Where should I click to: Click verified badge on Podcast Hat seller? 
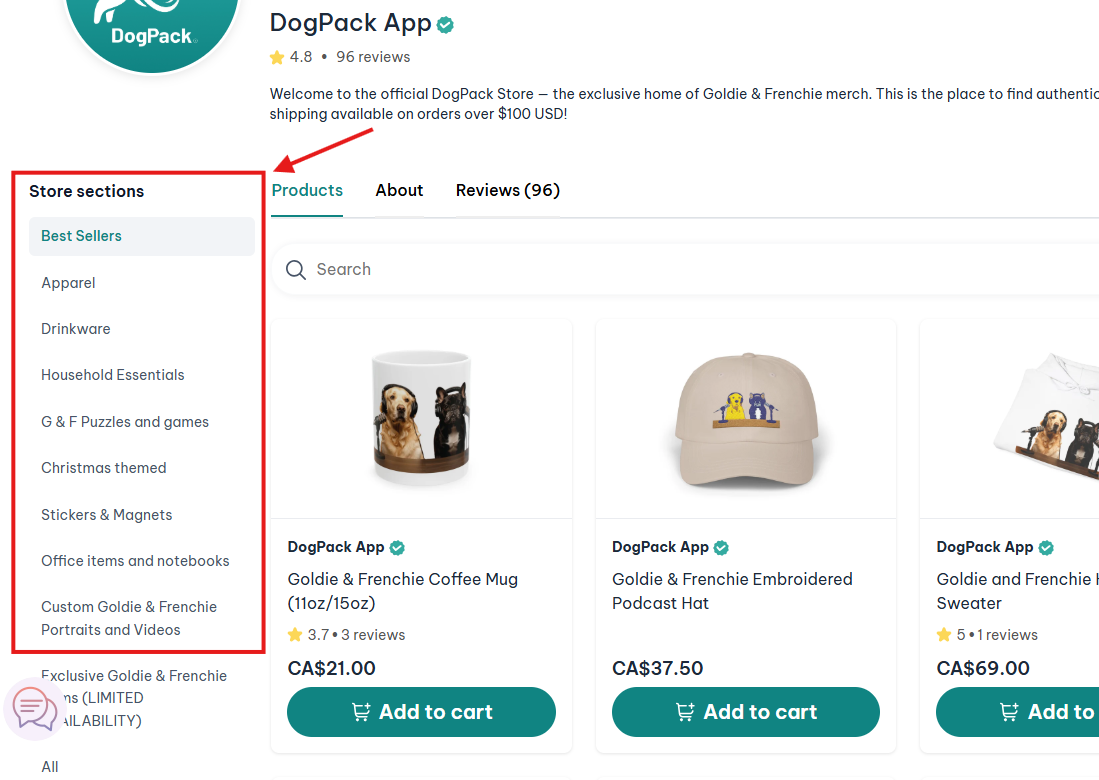point(721,547)
